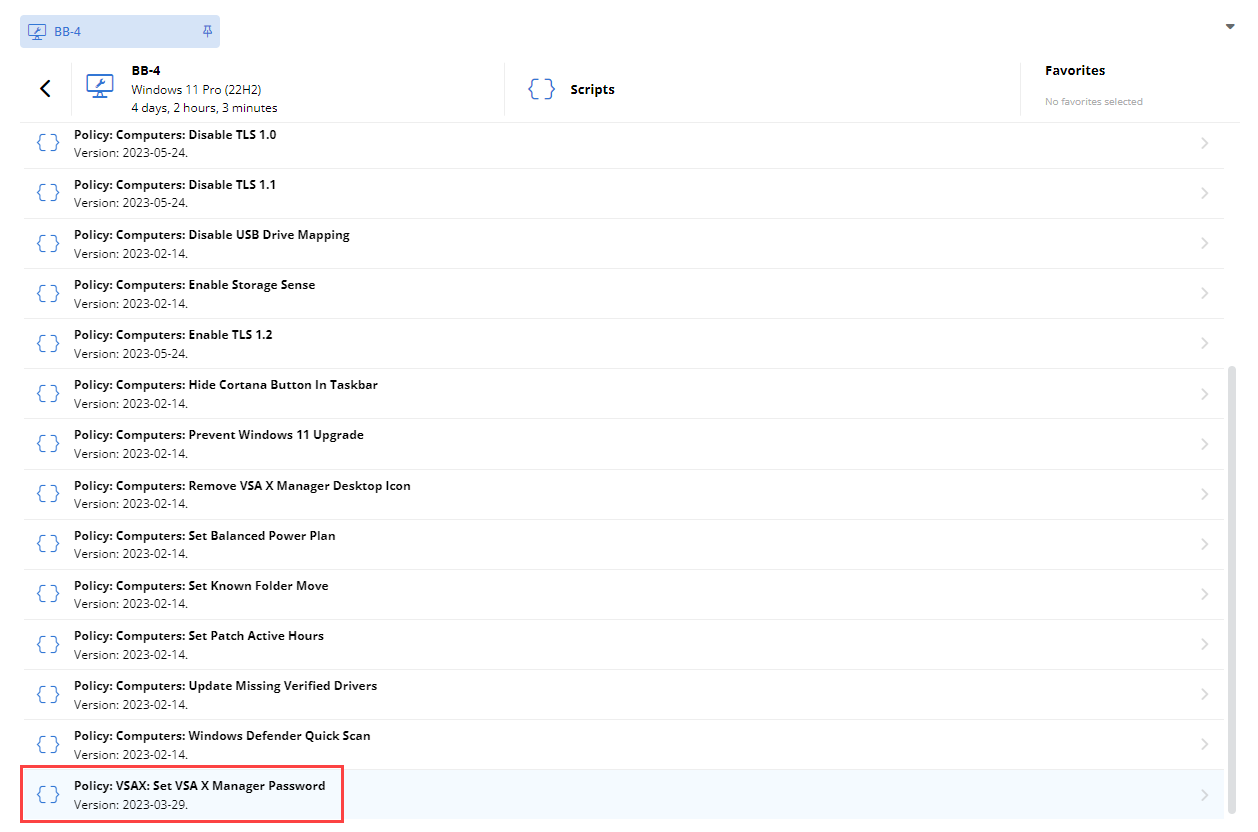Open chevron for Set Known Folder Move row
Image resolution: width=1258 pixels, height=832 pixels.
click(1204, 593)
